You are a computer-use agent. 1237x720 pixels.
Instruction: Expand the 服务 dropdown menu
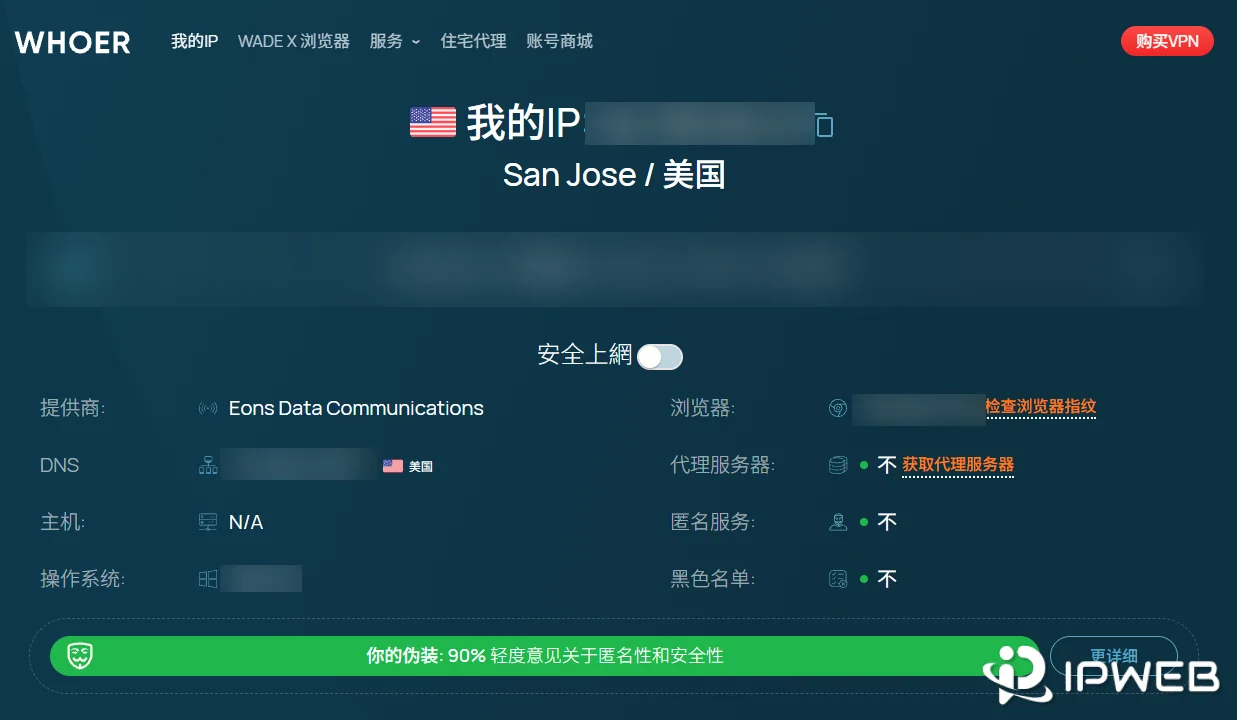pos(395,41)
